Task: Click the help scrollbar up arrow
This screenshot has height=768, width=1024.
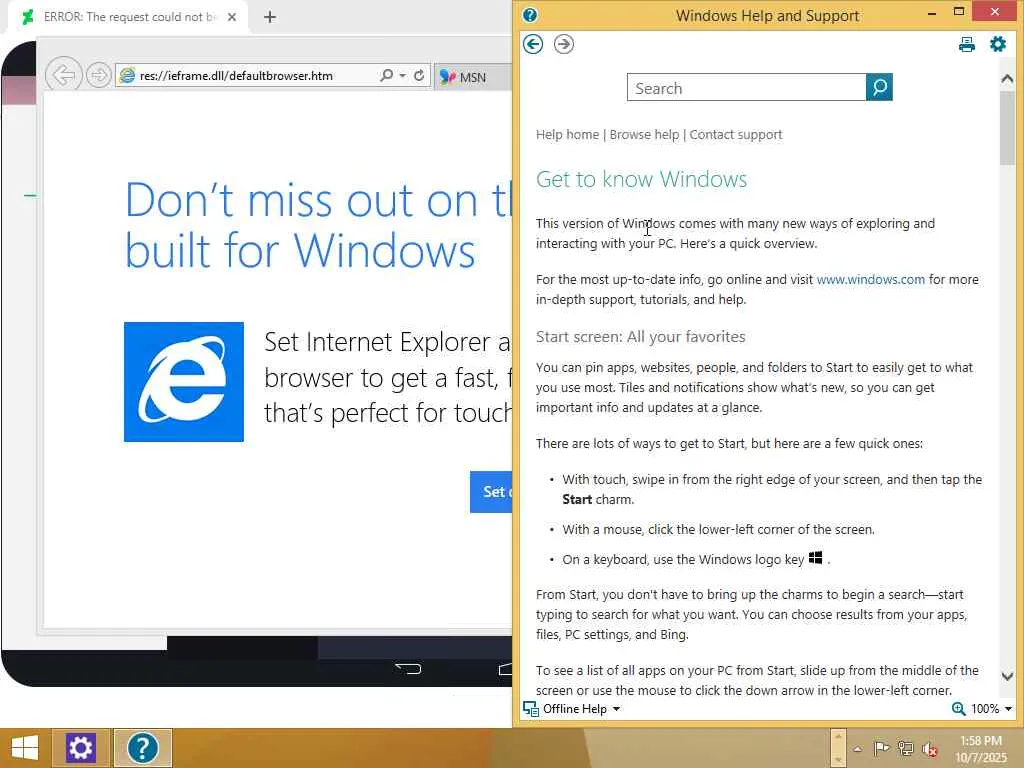Action: coord(1007,79)
